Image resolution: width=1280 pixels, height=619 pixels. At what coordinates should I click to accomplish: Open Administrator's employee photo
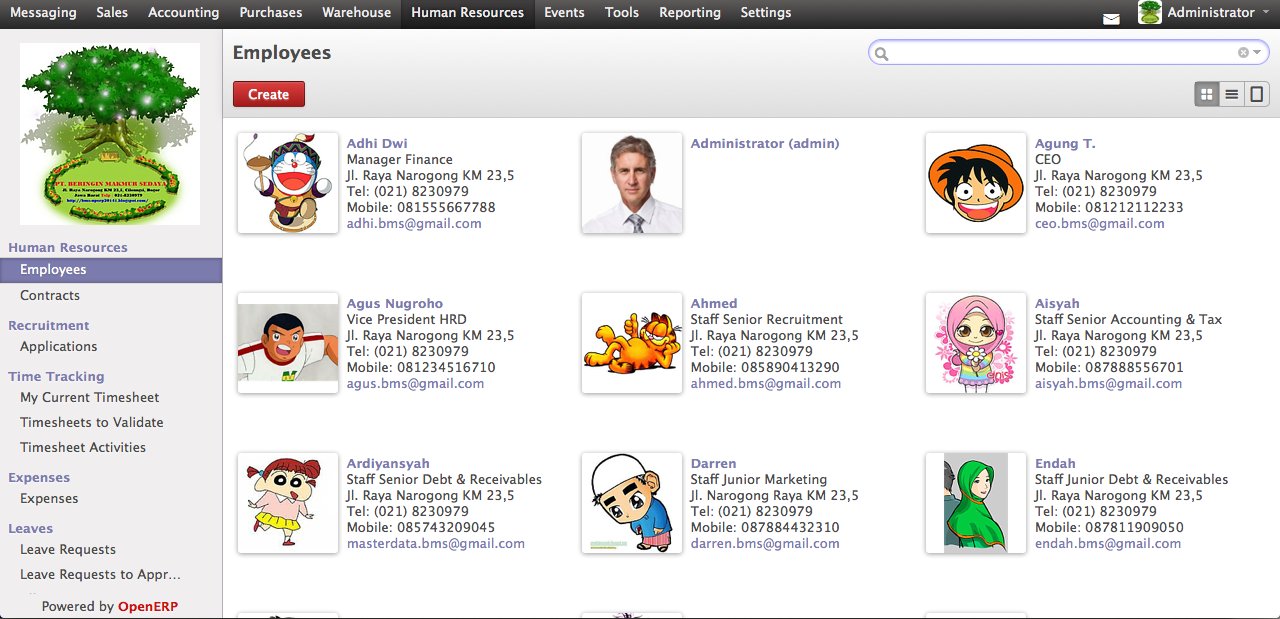632,183
